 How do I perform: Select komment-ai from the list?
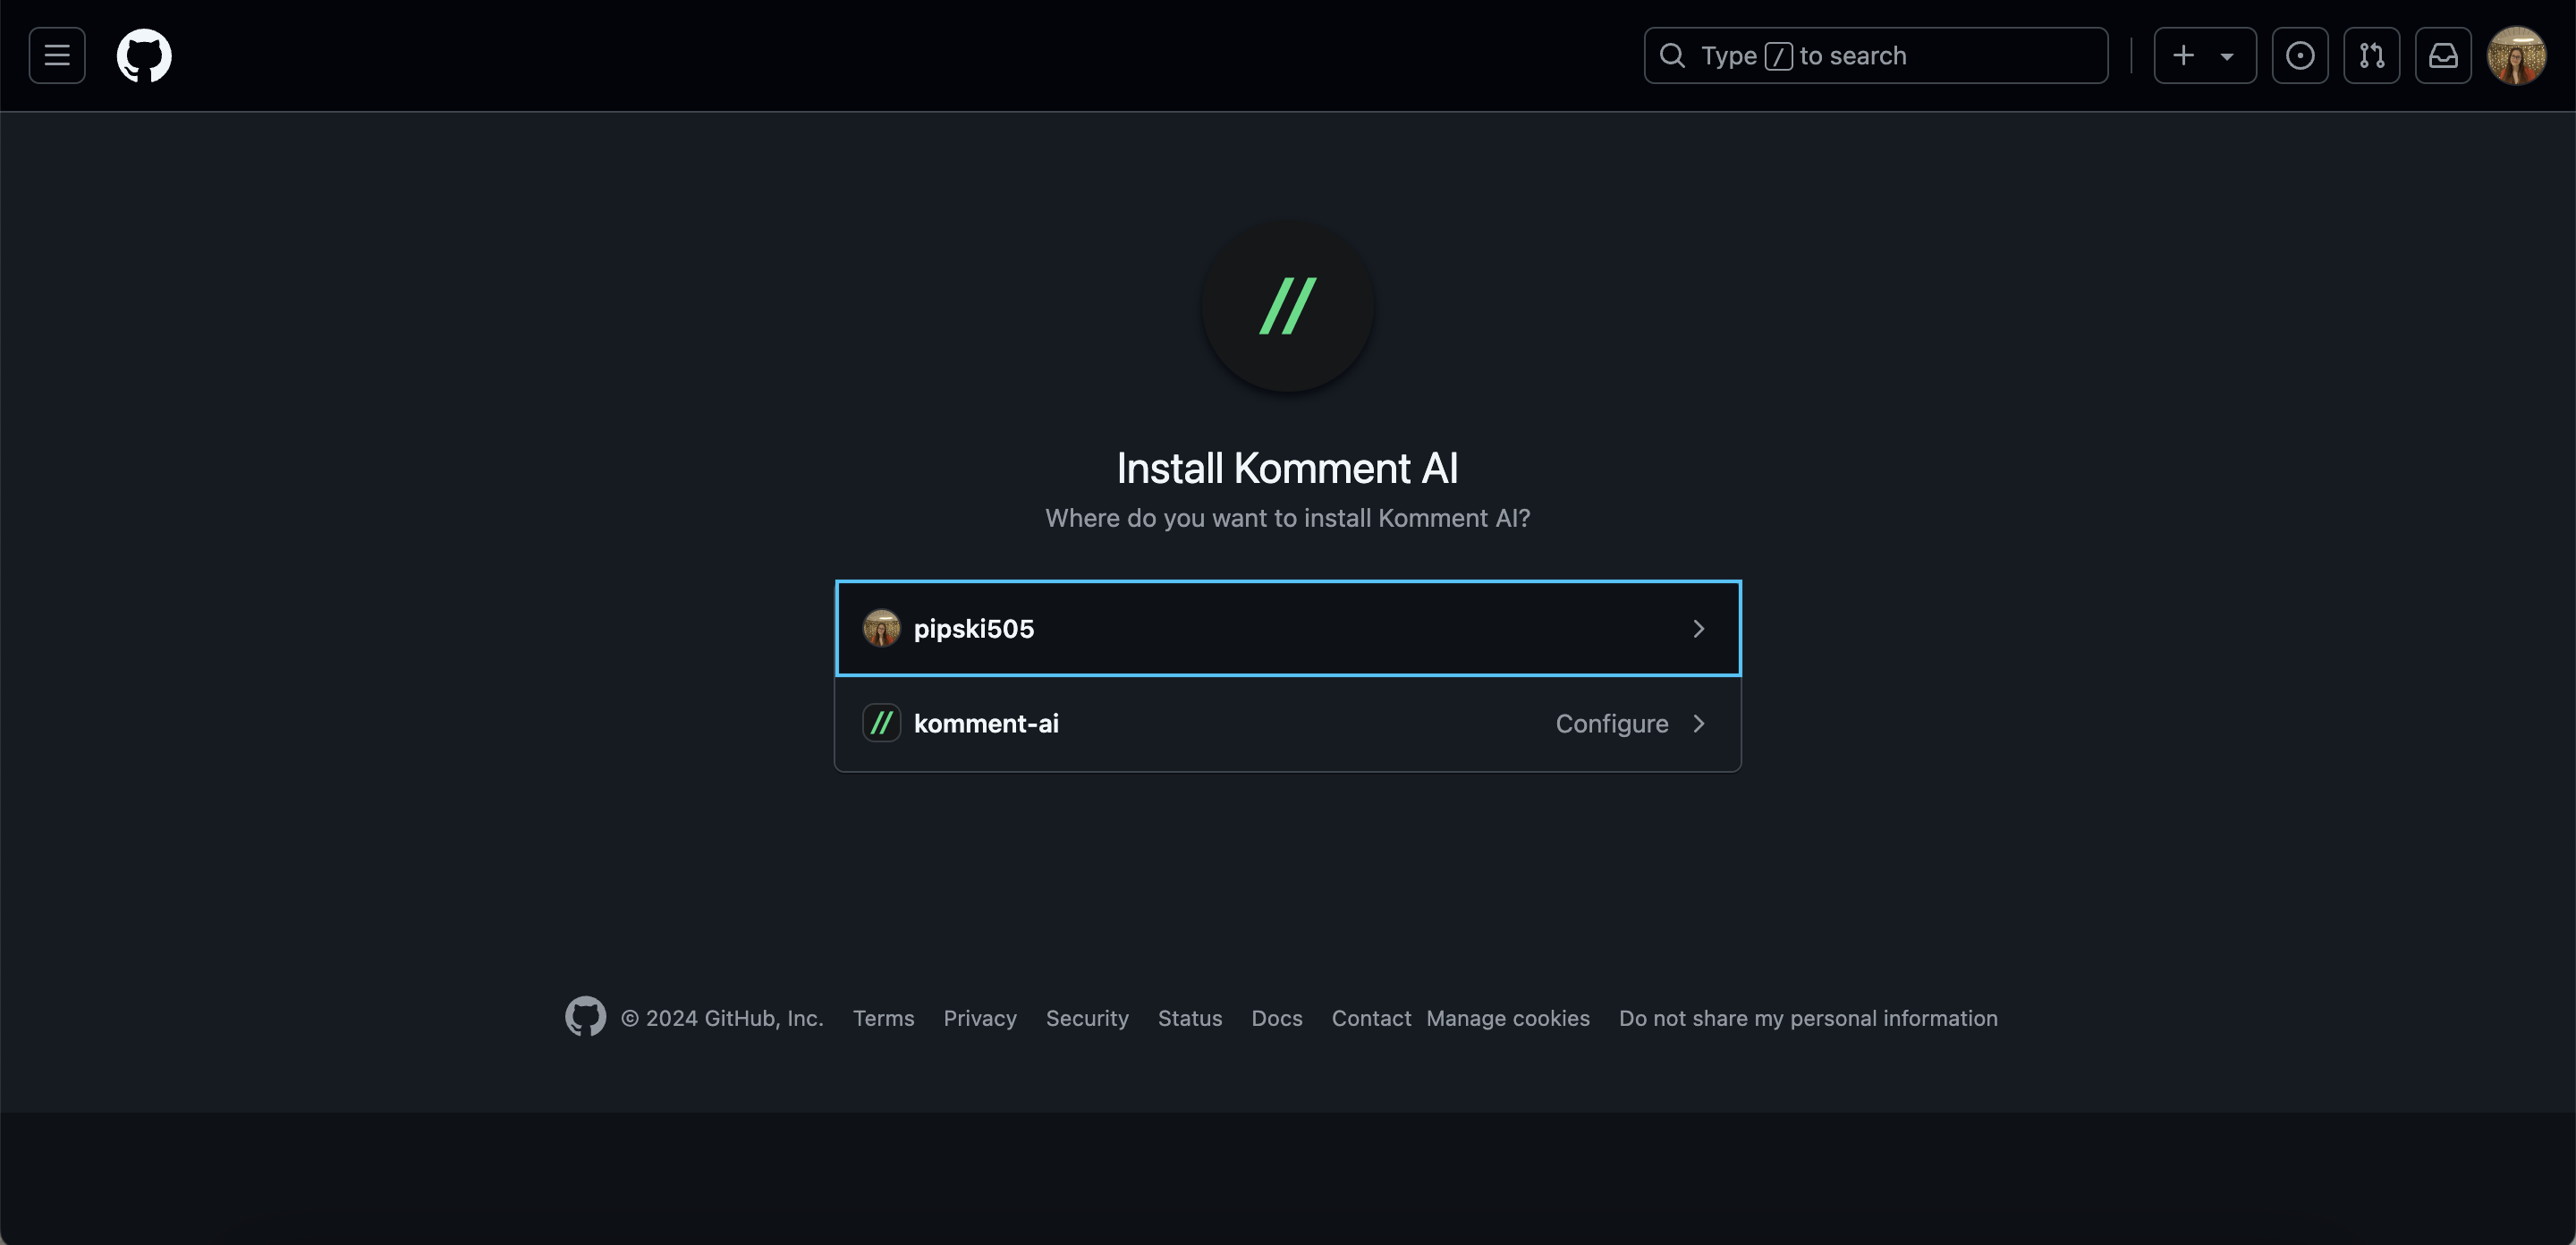tap(1286, 723)
